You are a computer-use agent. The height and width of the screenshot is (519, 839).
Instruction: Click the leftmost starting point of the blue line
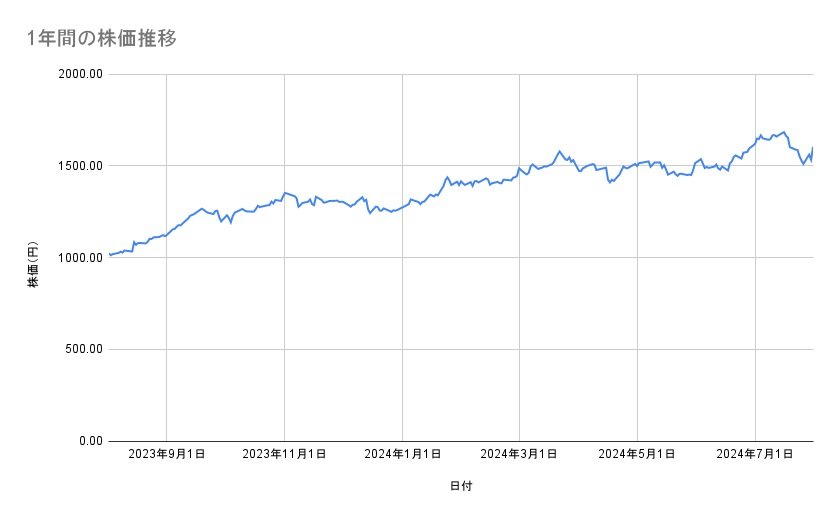(x=109, y=255)
